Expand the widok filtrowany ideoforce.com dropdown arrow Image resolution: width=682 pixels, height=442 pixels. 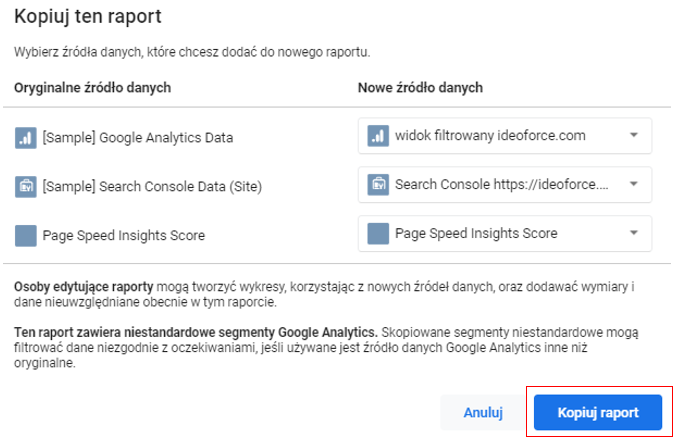634,135
